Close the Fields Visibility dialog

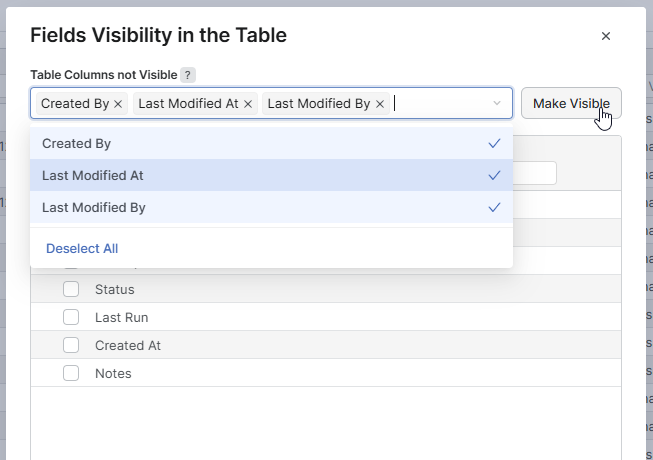point(605,36)
